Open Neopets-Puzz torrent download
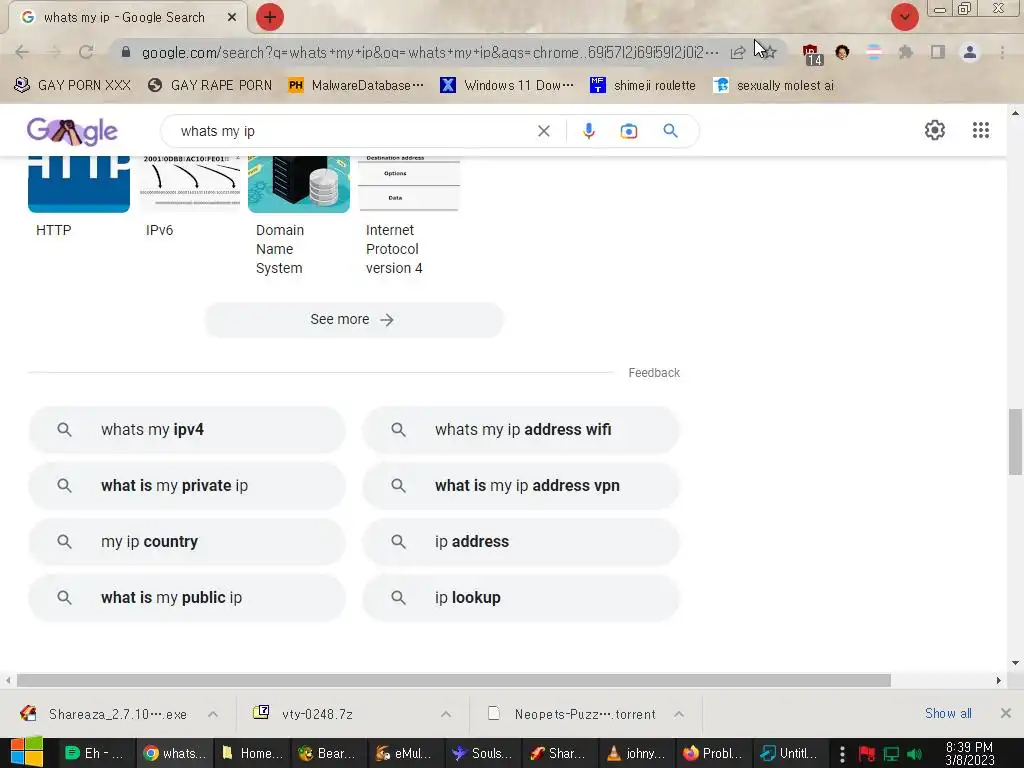The image size is (1024, 768). [x=571, y=714]
